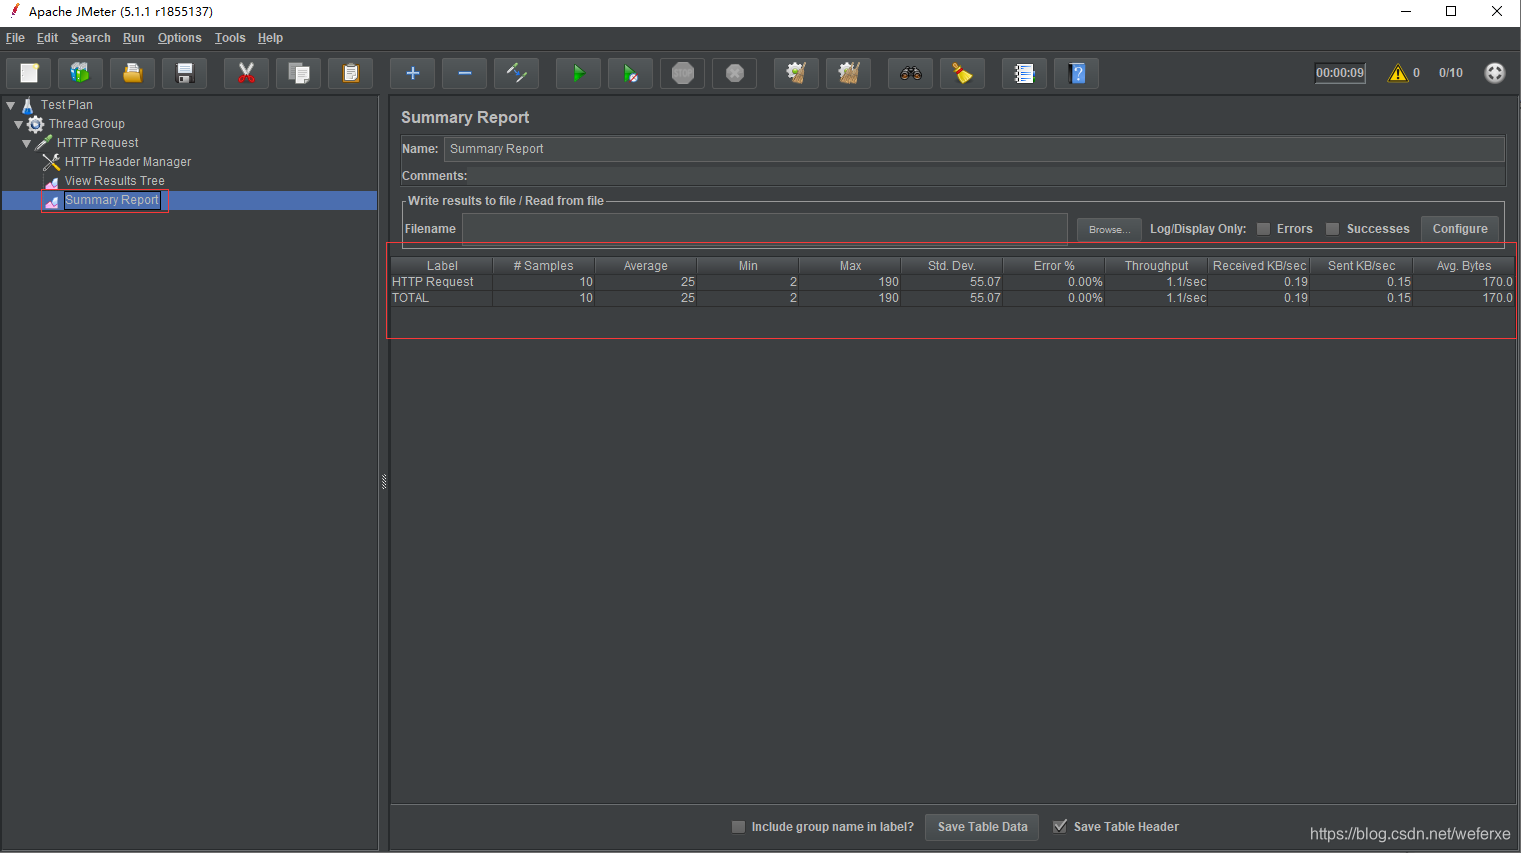
Task: Click the Comments input field
Action: click(988, 176)
